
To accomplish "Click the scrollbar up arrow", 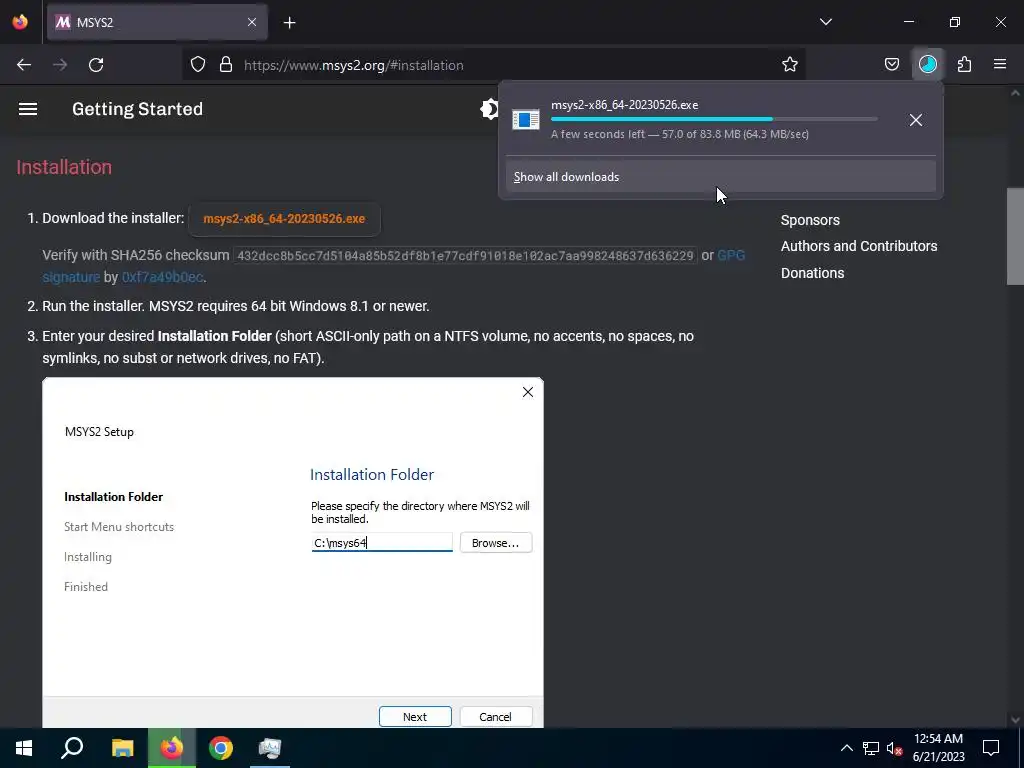I will (x=1015, y=93).
